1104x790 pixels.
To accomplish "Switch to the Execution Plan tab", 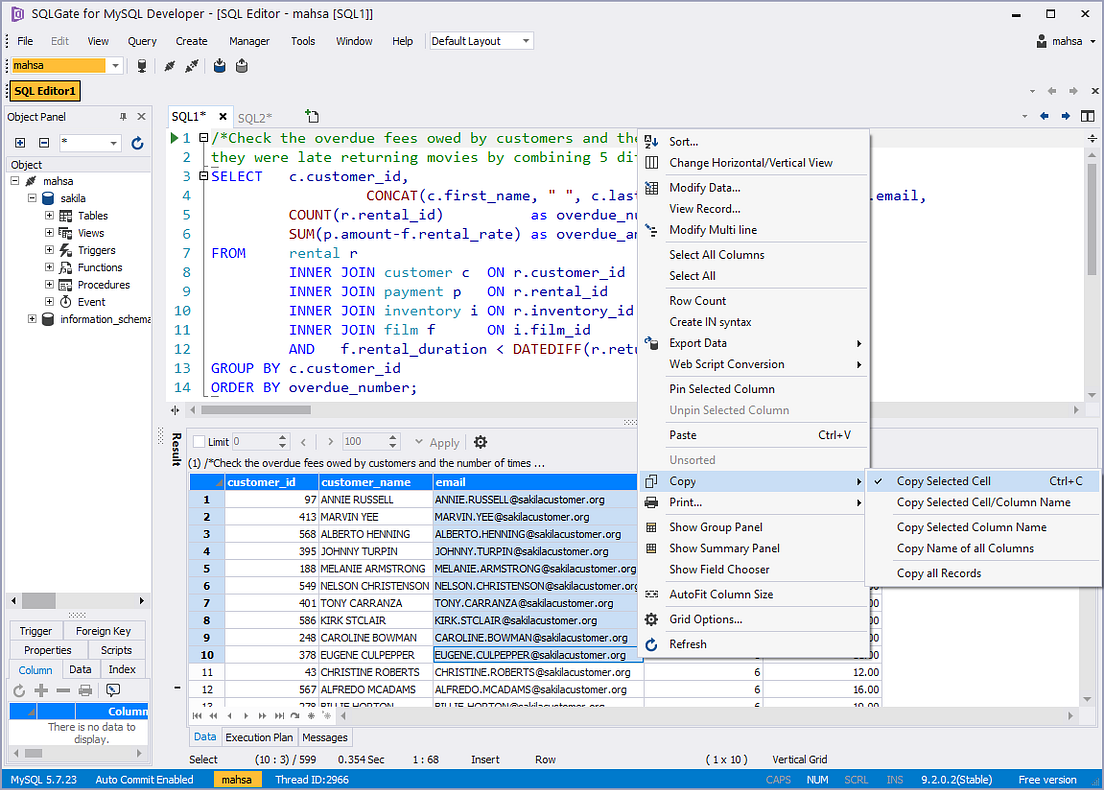I will pyautogui.click(x=258, y=737).
